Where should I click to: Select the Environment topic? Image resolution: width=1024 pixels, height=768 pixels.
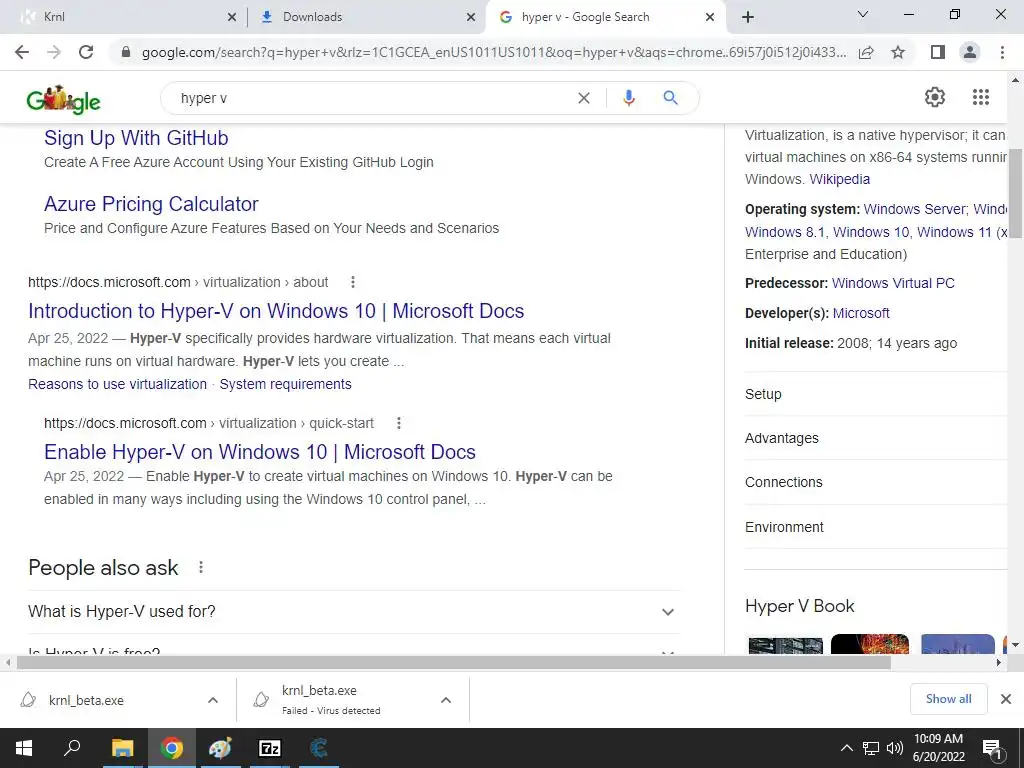coord(875,527)
